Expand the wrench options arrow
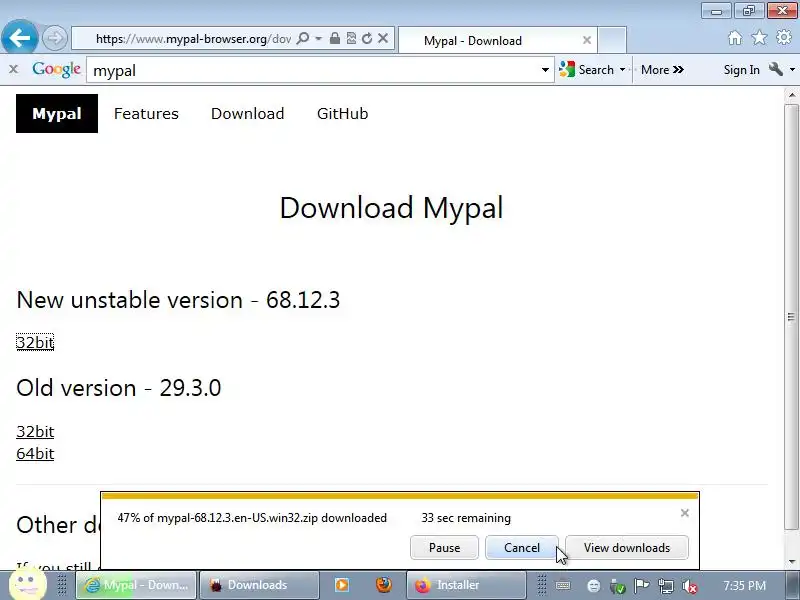The width and height of the screenshot is (800, 600). click(x=792, y=70)
